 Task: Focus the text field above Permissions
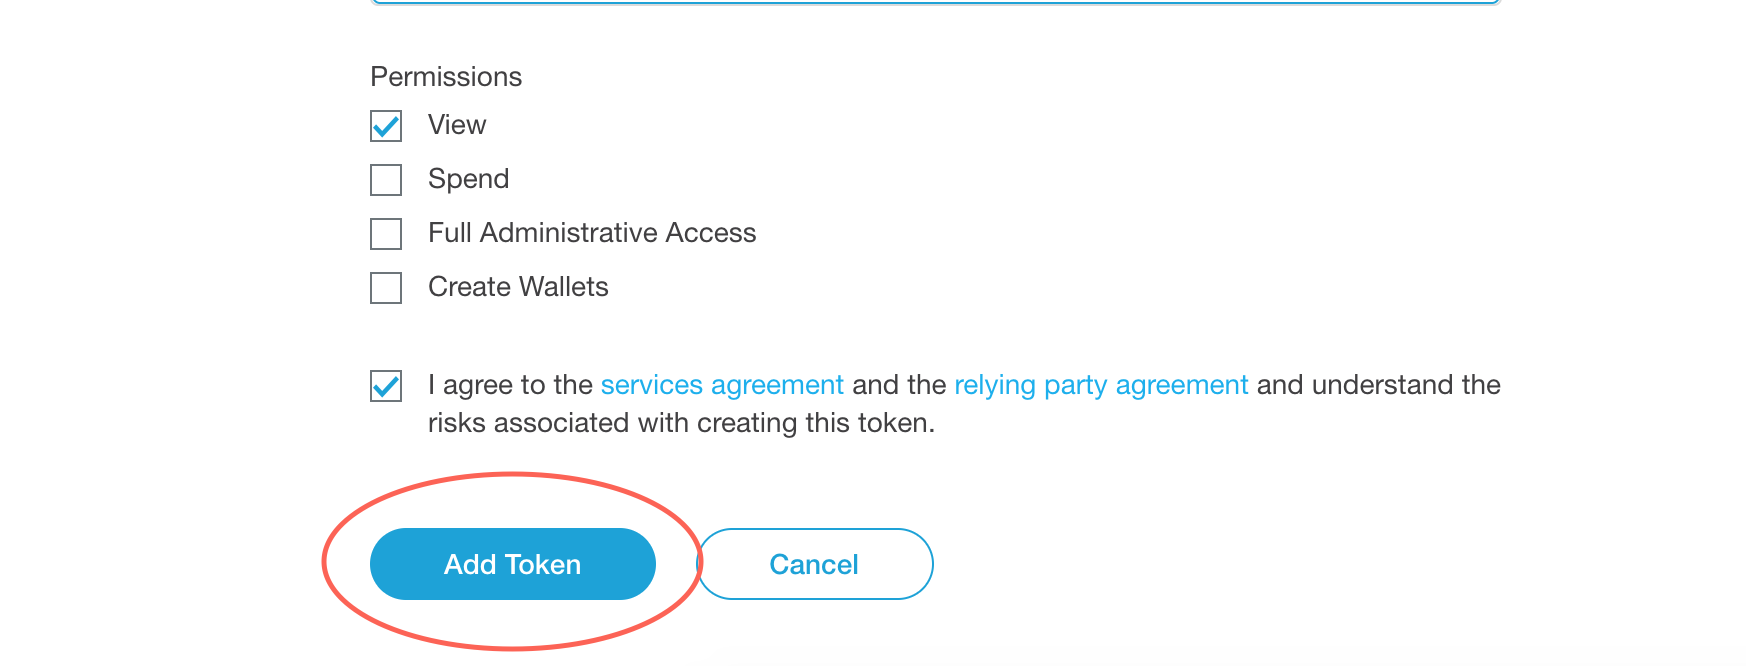pyautogui.click(x=935, y=2)
